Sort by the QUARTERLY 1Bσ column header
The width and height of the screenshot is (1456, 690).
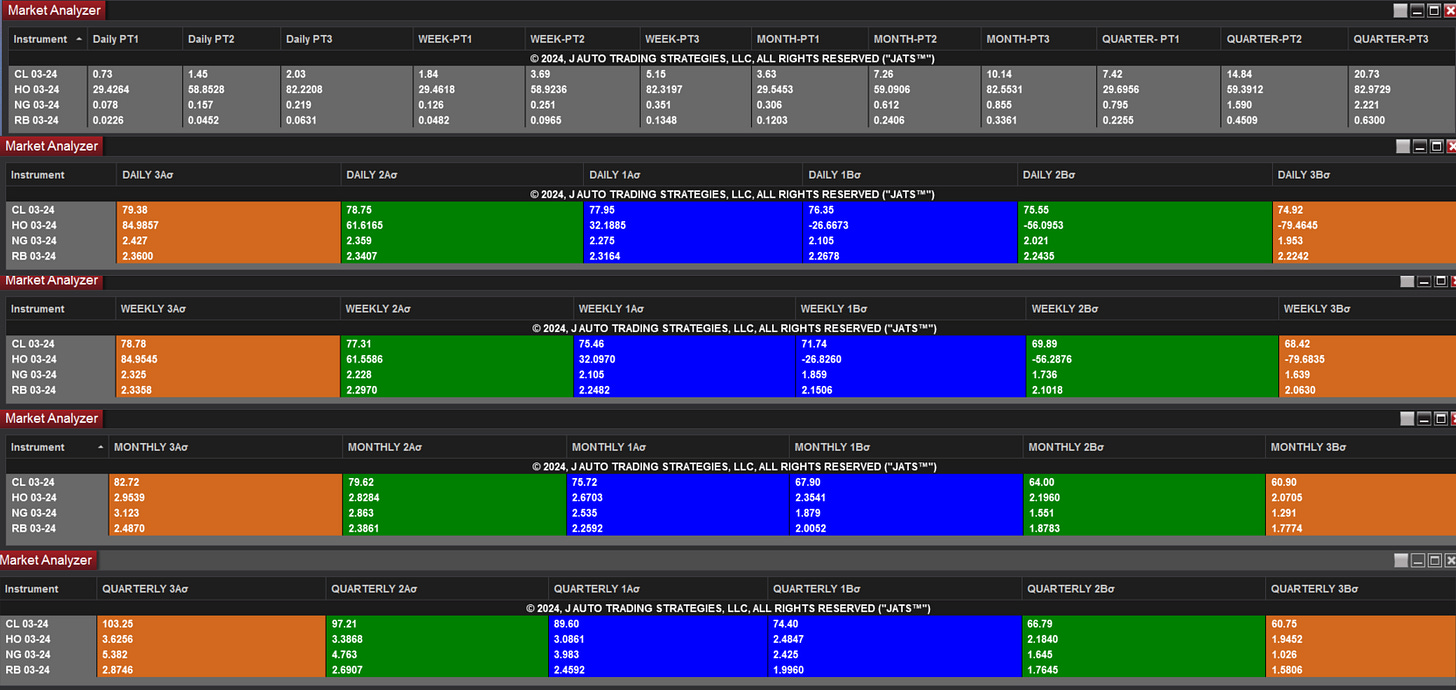(x=894, y=589)
